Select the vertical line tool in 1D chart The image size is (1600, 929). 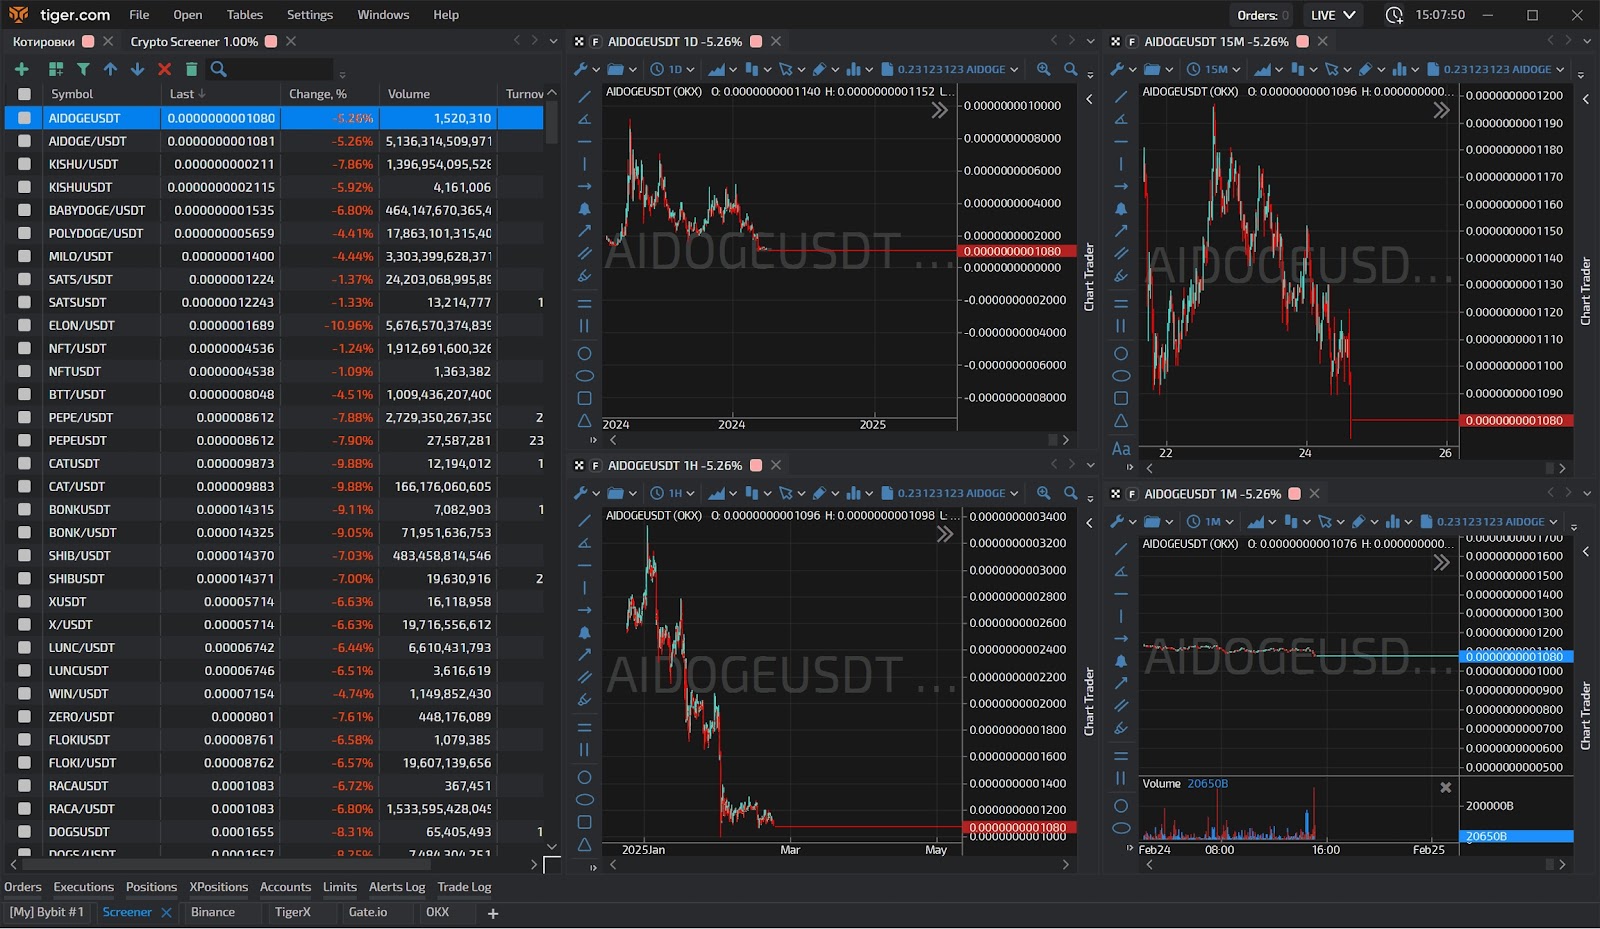tap(585, 164)
